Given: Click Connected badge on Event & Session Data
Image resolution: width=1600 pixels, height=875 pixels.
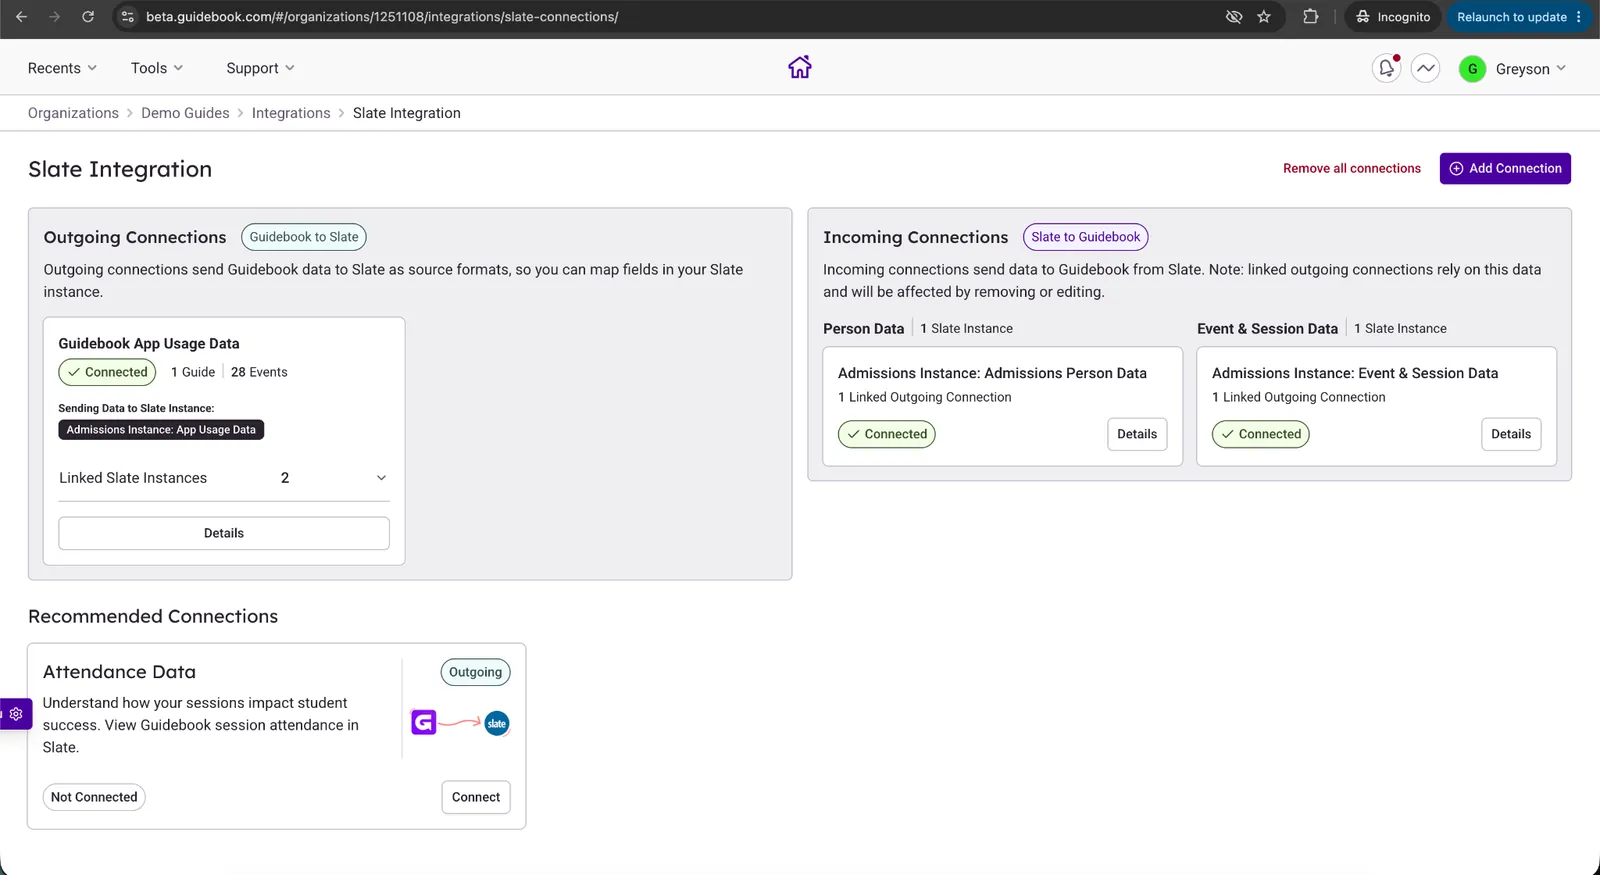Looking at the screenshot, I should (1261, 434).
